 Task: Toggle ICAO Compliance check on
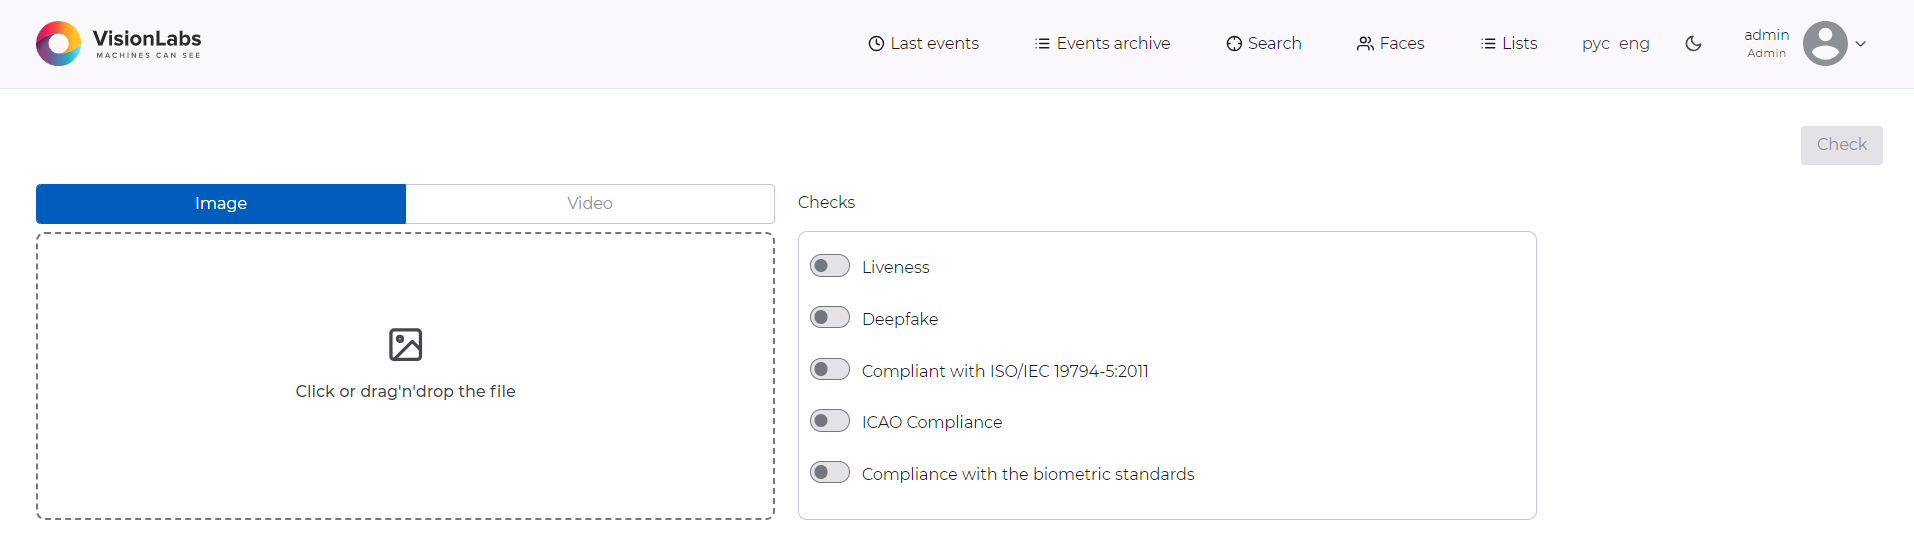[x=830, y=421]
